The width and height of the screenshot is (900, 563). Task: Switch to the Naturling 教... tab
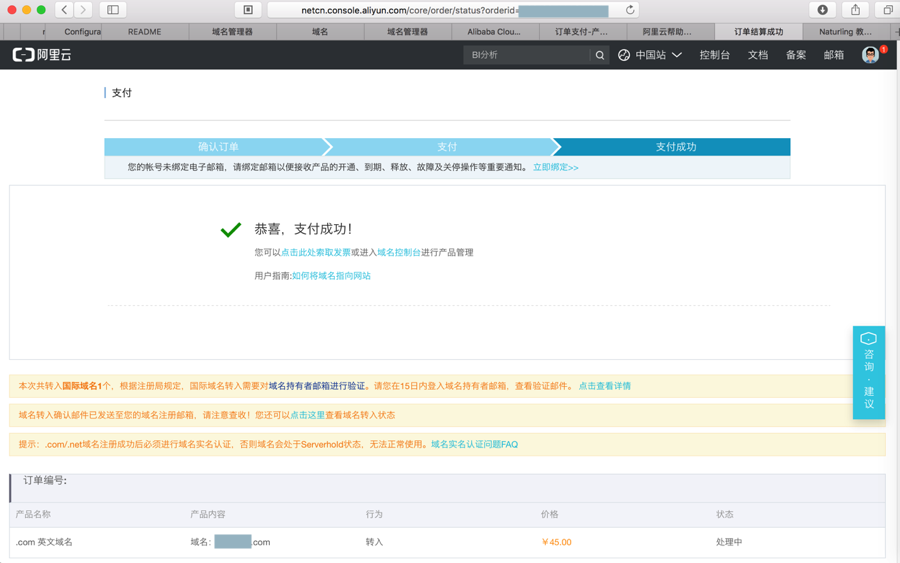(x=845, y=32)
